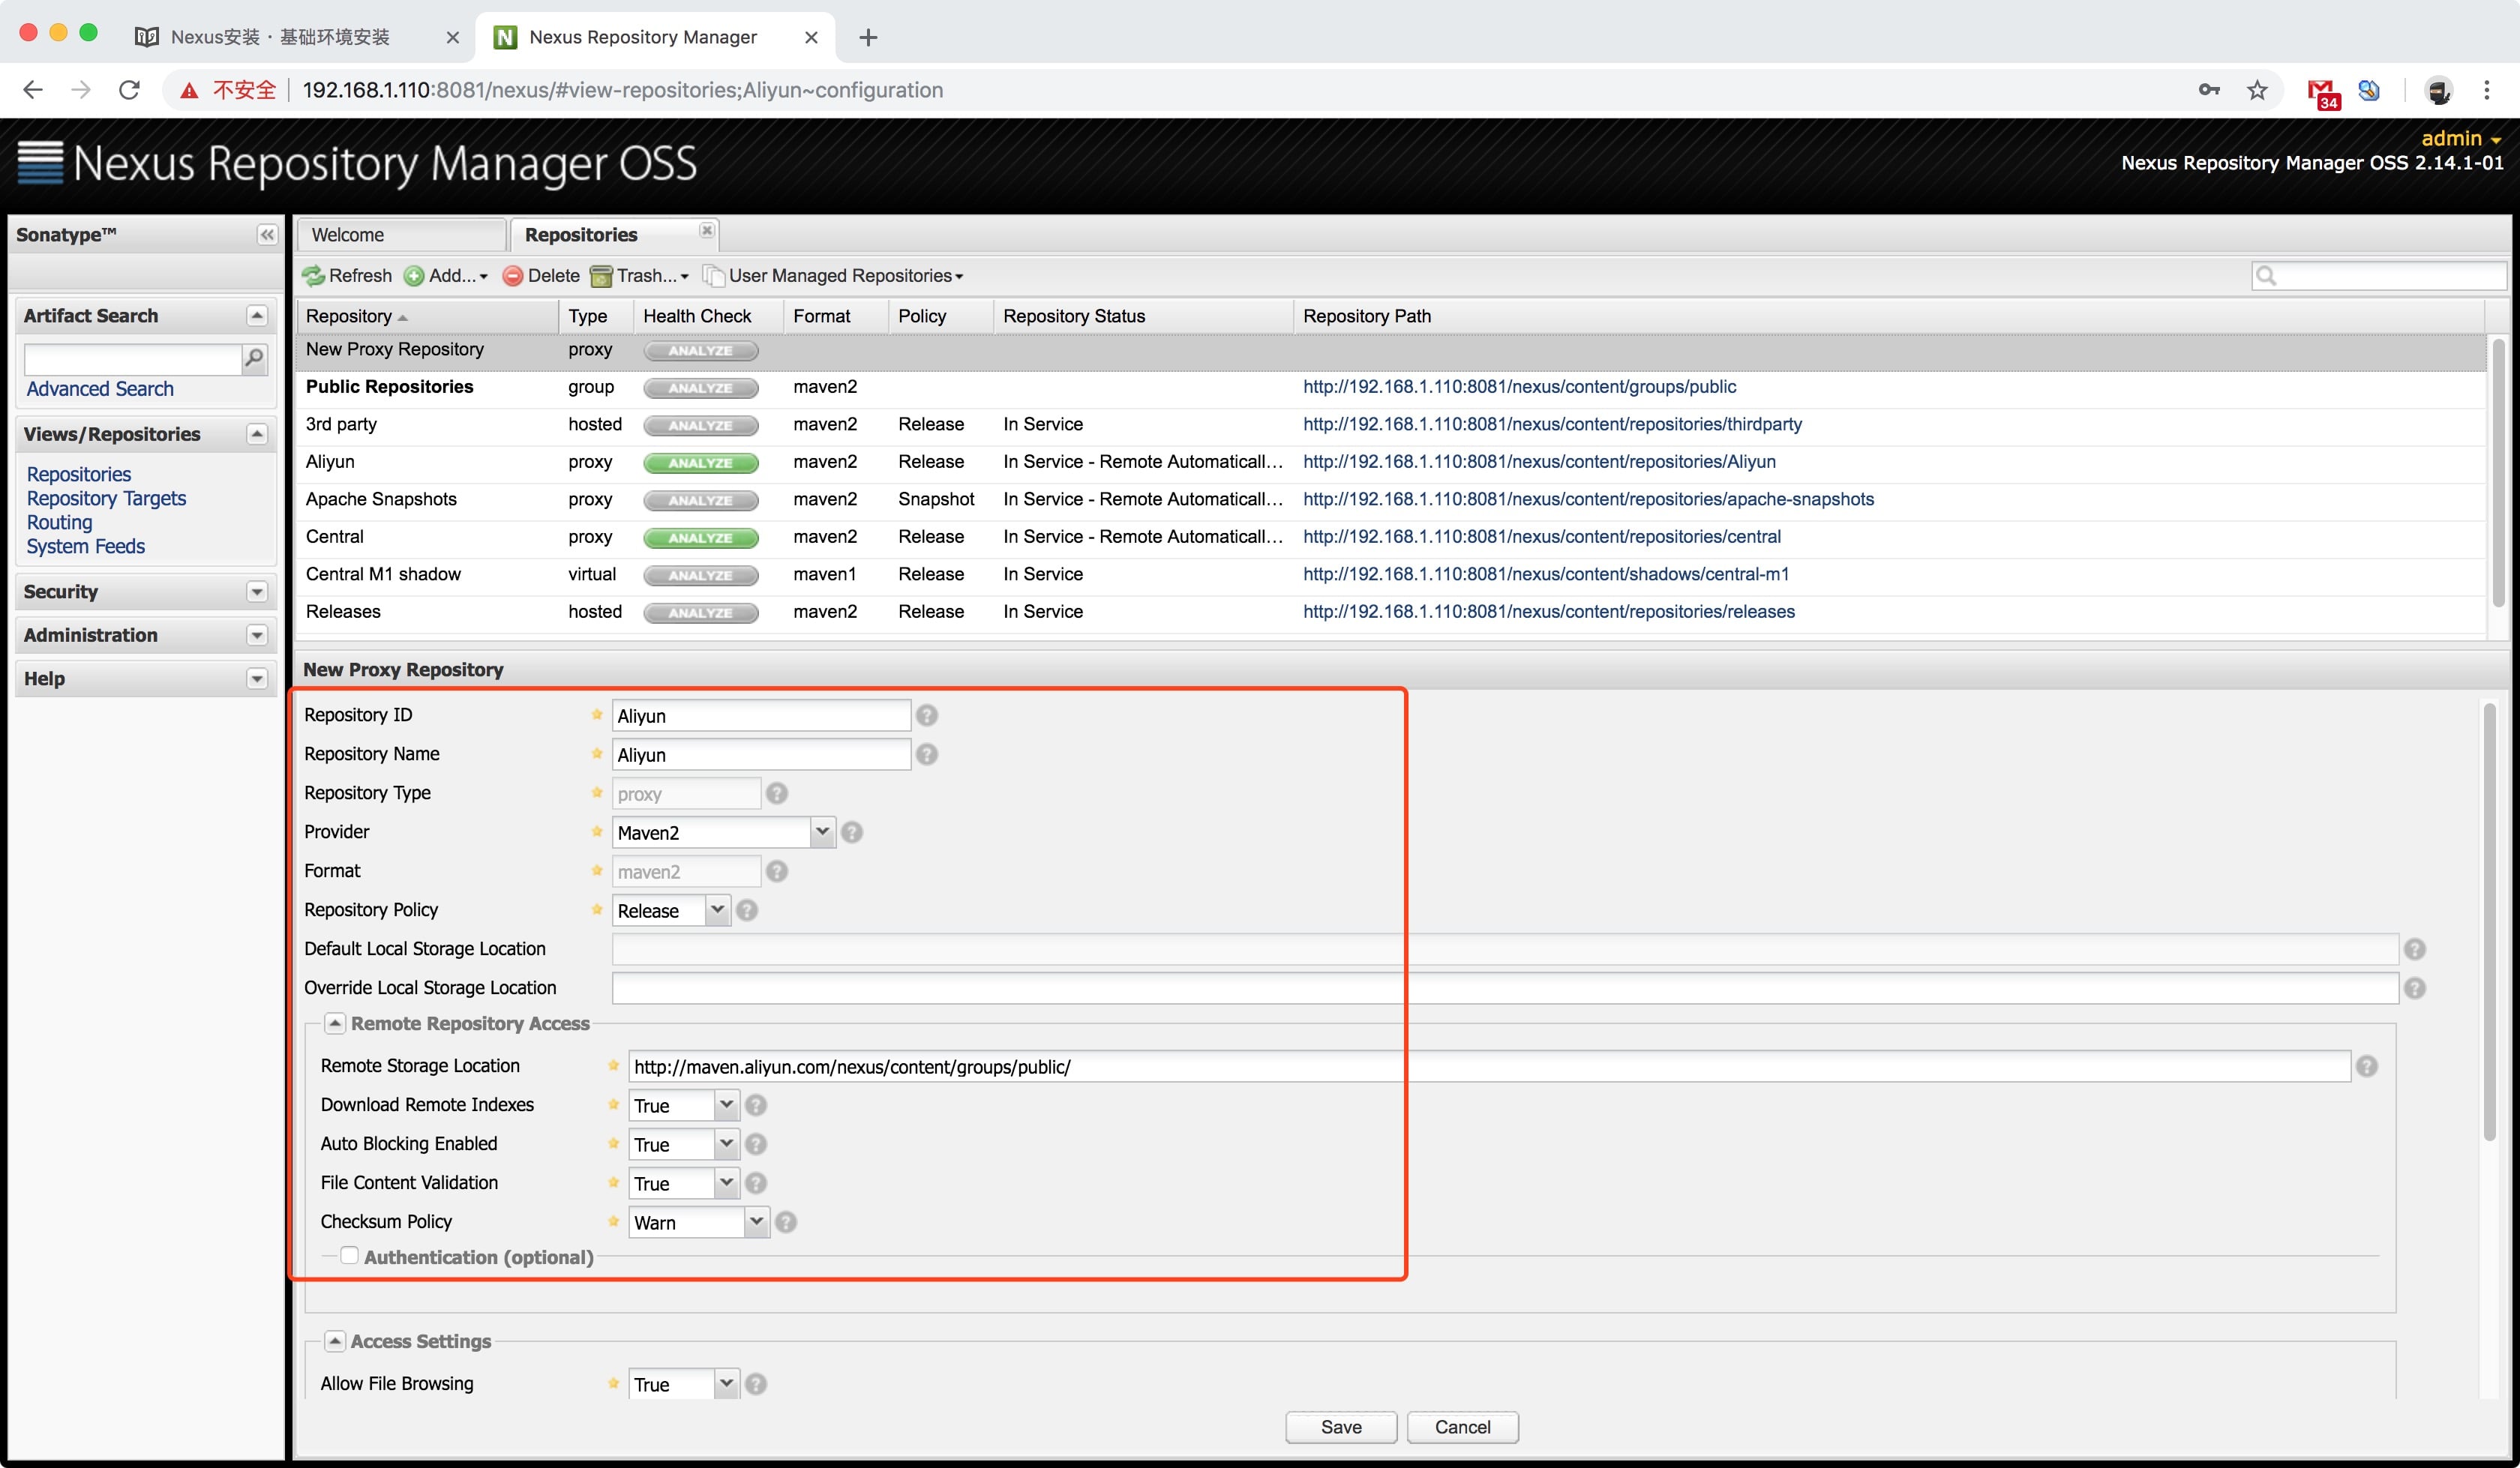Click the Refresh toolbar icon
Image resolution: width=2520 pixels, height=1468 pixels.
314,276
